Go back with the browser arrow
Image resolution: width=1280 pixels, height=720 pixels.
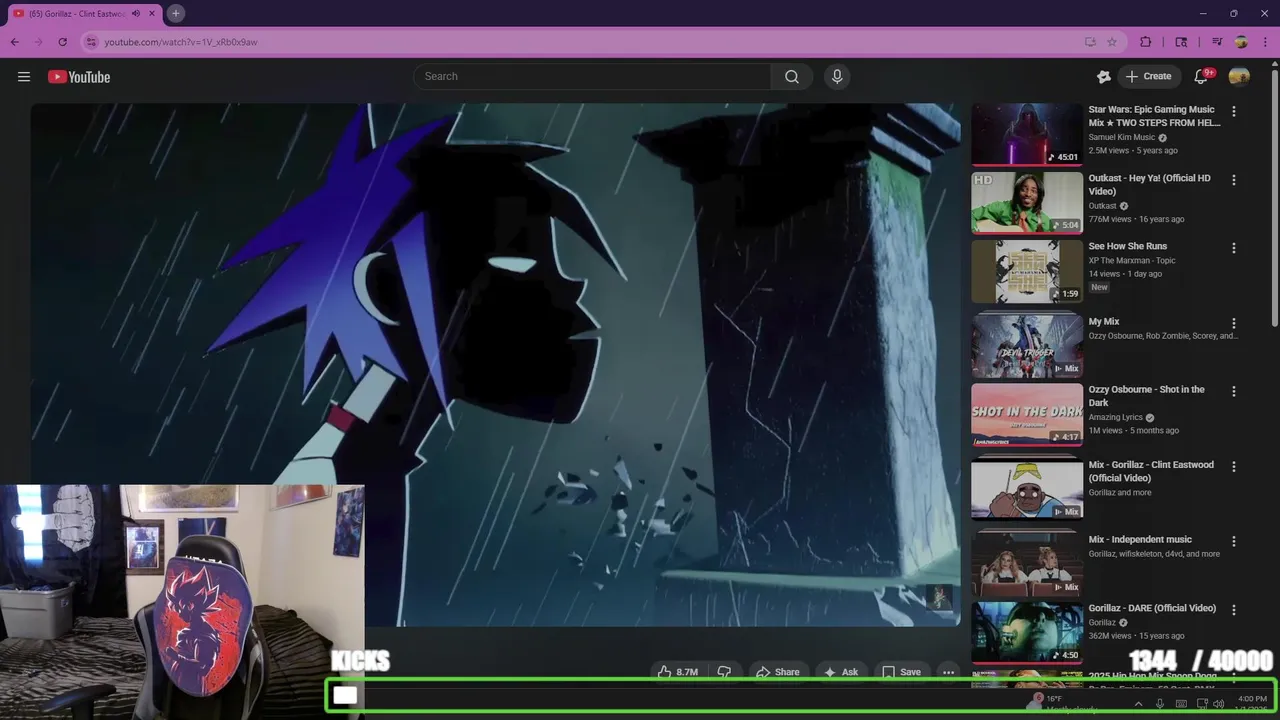coord(14,42)
